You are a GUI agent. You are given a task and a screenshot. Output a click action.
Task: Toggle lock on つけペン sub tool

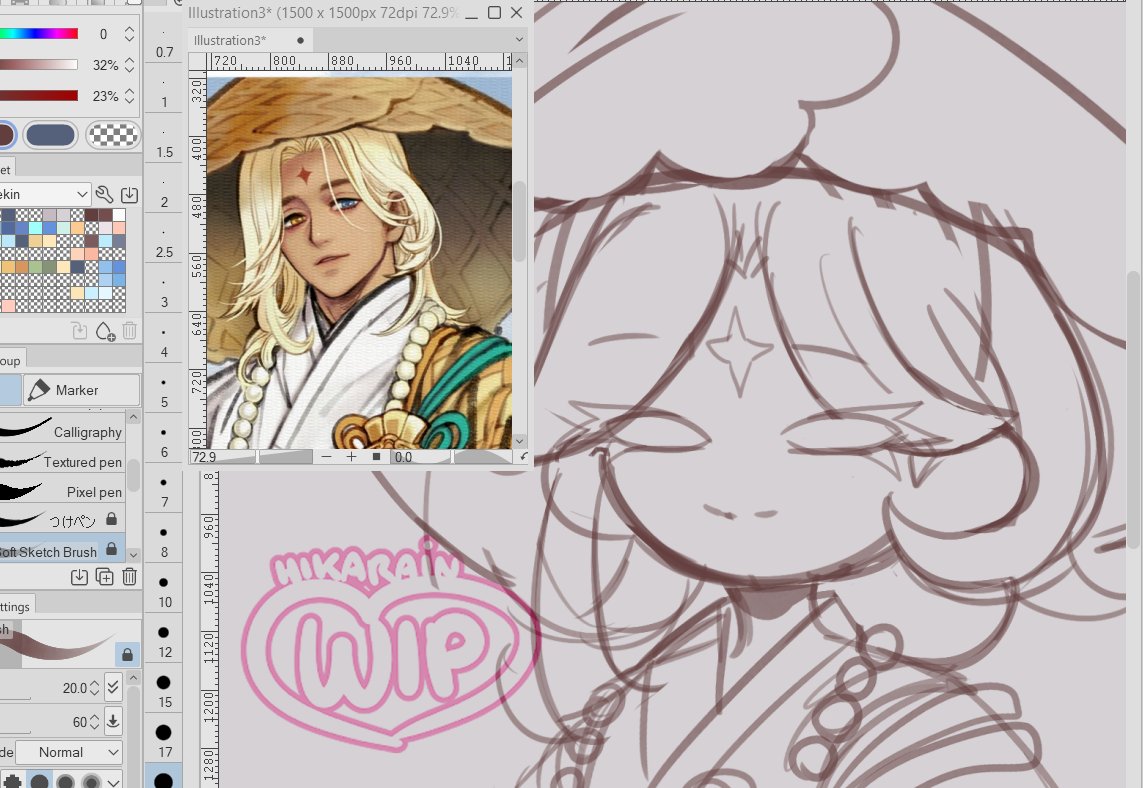(x=112, y=518)
